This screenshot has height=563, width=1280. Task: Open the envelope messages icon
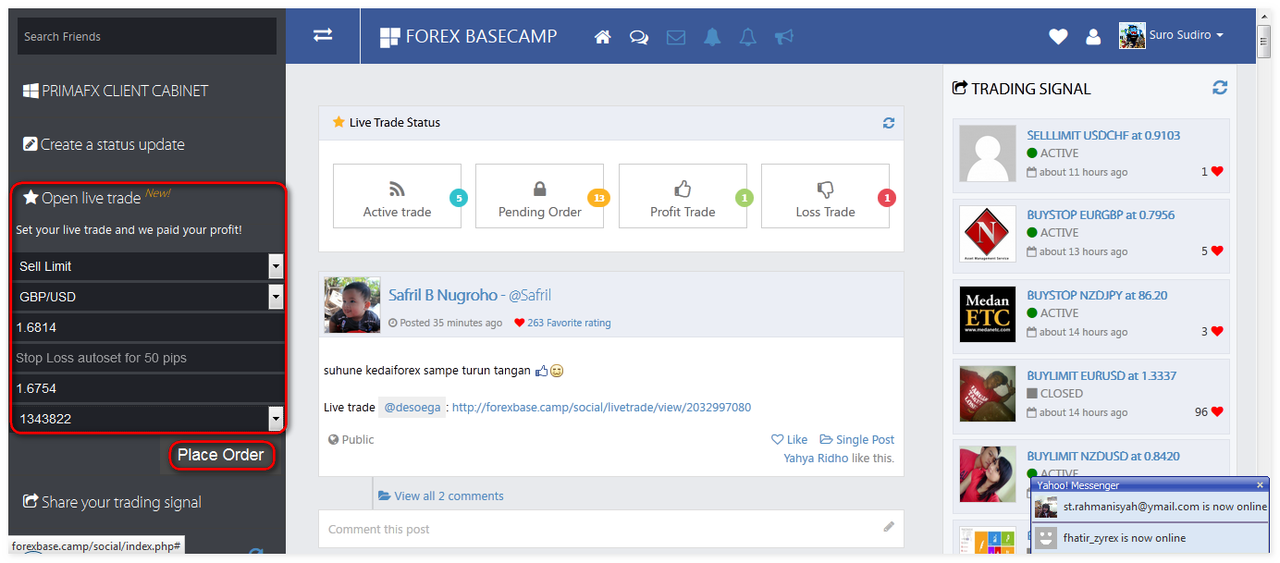coord(676,37)
